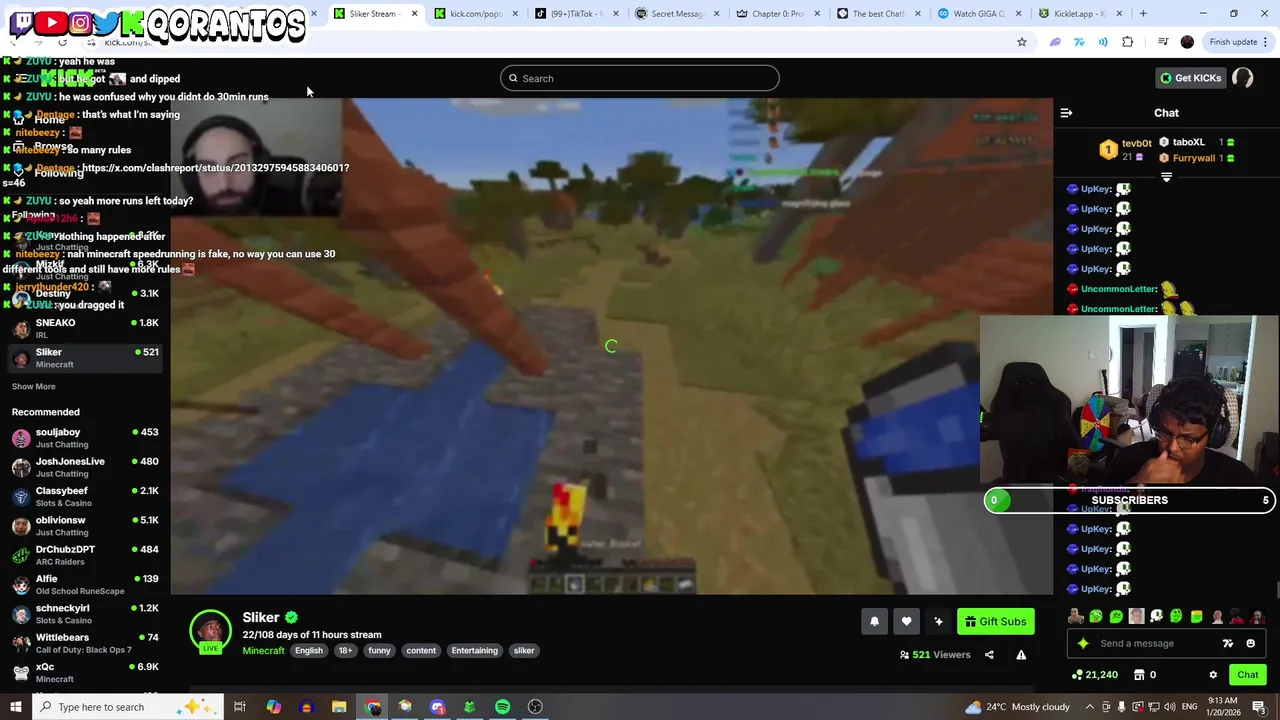Select the Entertaining tag
The image size is (1280, 720).
[x=474, y=651]
